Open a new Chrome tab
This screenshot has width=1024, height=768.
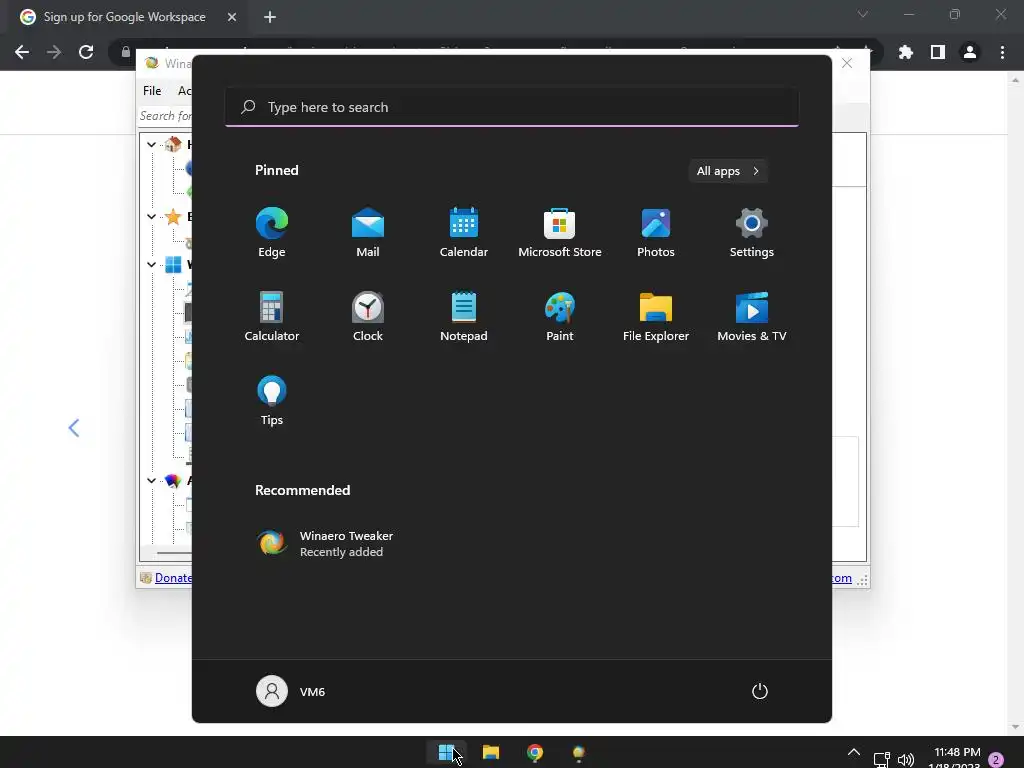(270, 17)
